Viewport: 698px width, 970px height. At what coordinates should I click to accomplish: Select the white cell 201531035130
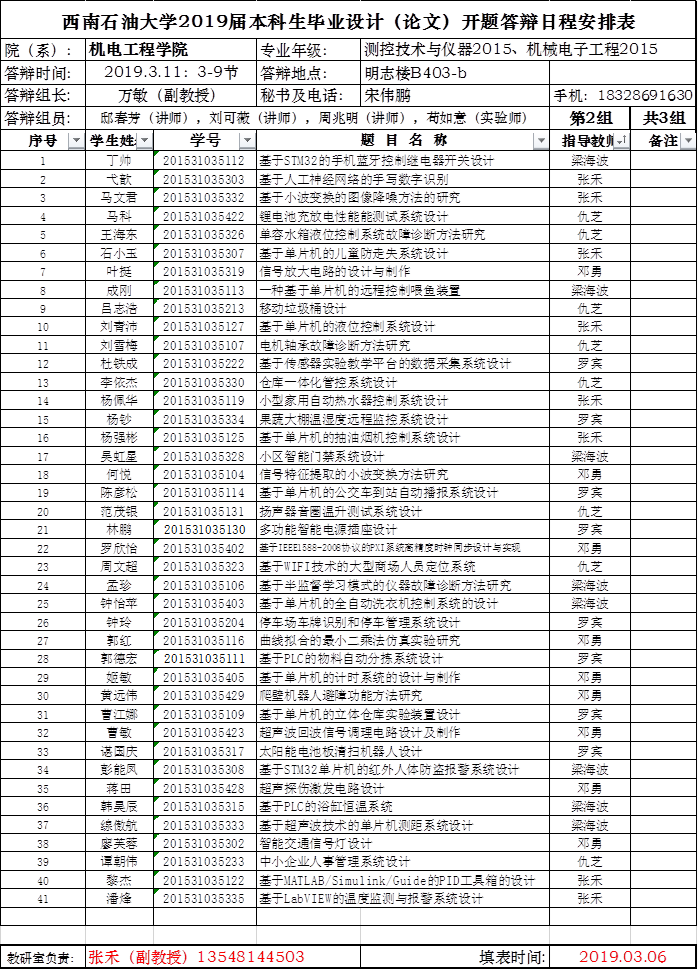(204, 529)
